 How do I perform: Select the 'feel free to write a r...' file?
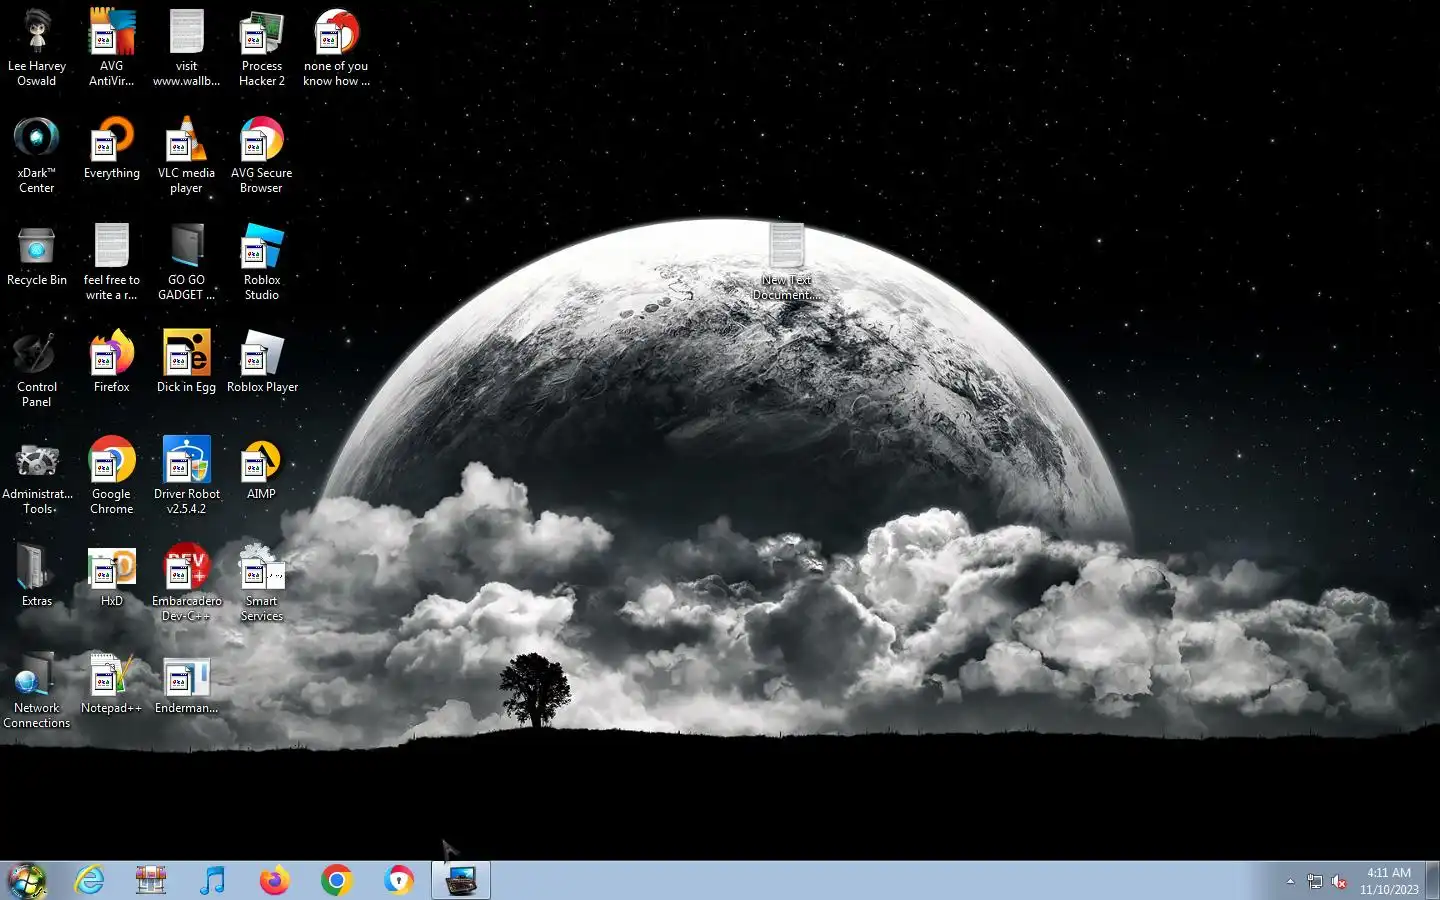click(111, 261)
